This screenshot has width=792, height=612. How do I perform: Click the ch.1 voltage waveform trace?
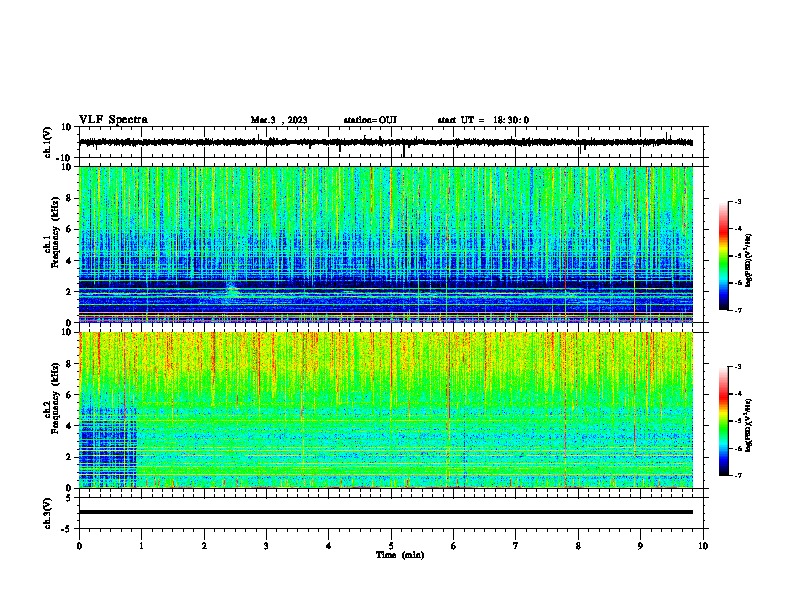coord(386,142)
